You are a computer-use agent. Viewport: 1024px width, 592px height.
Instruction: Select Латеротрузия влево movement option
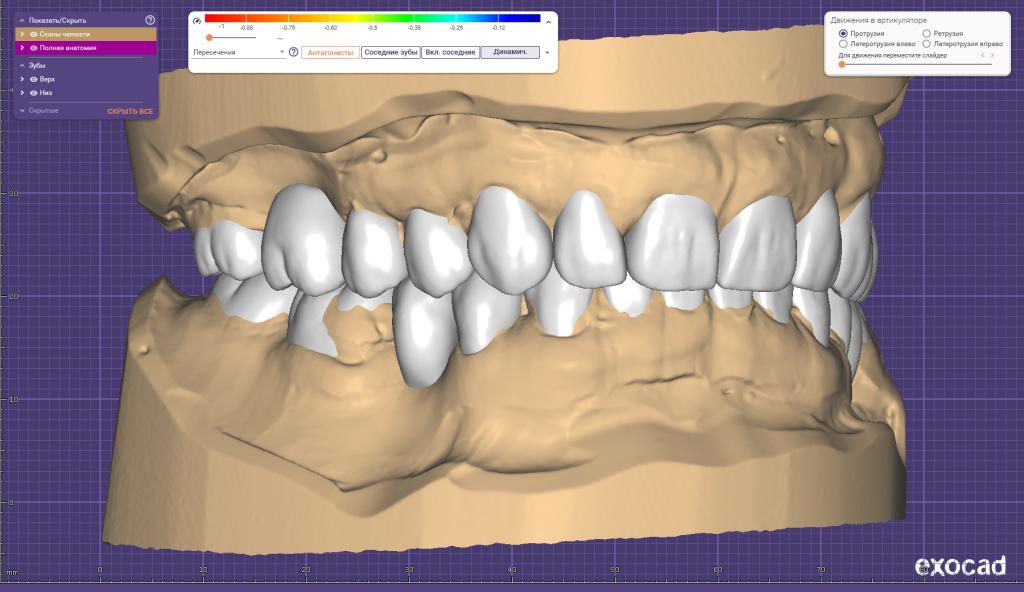(844, 44)
